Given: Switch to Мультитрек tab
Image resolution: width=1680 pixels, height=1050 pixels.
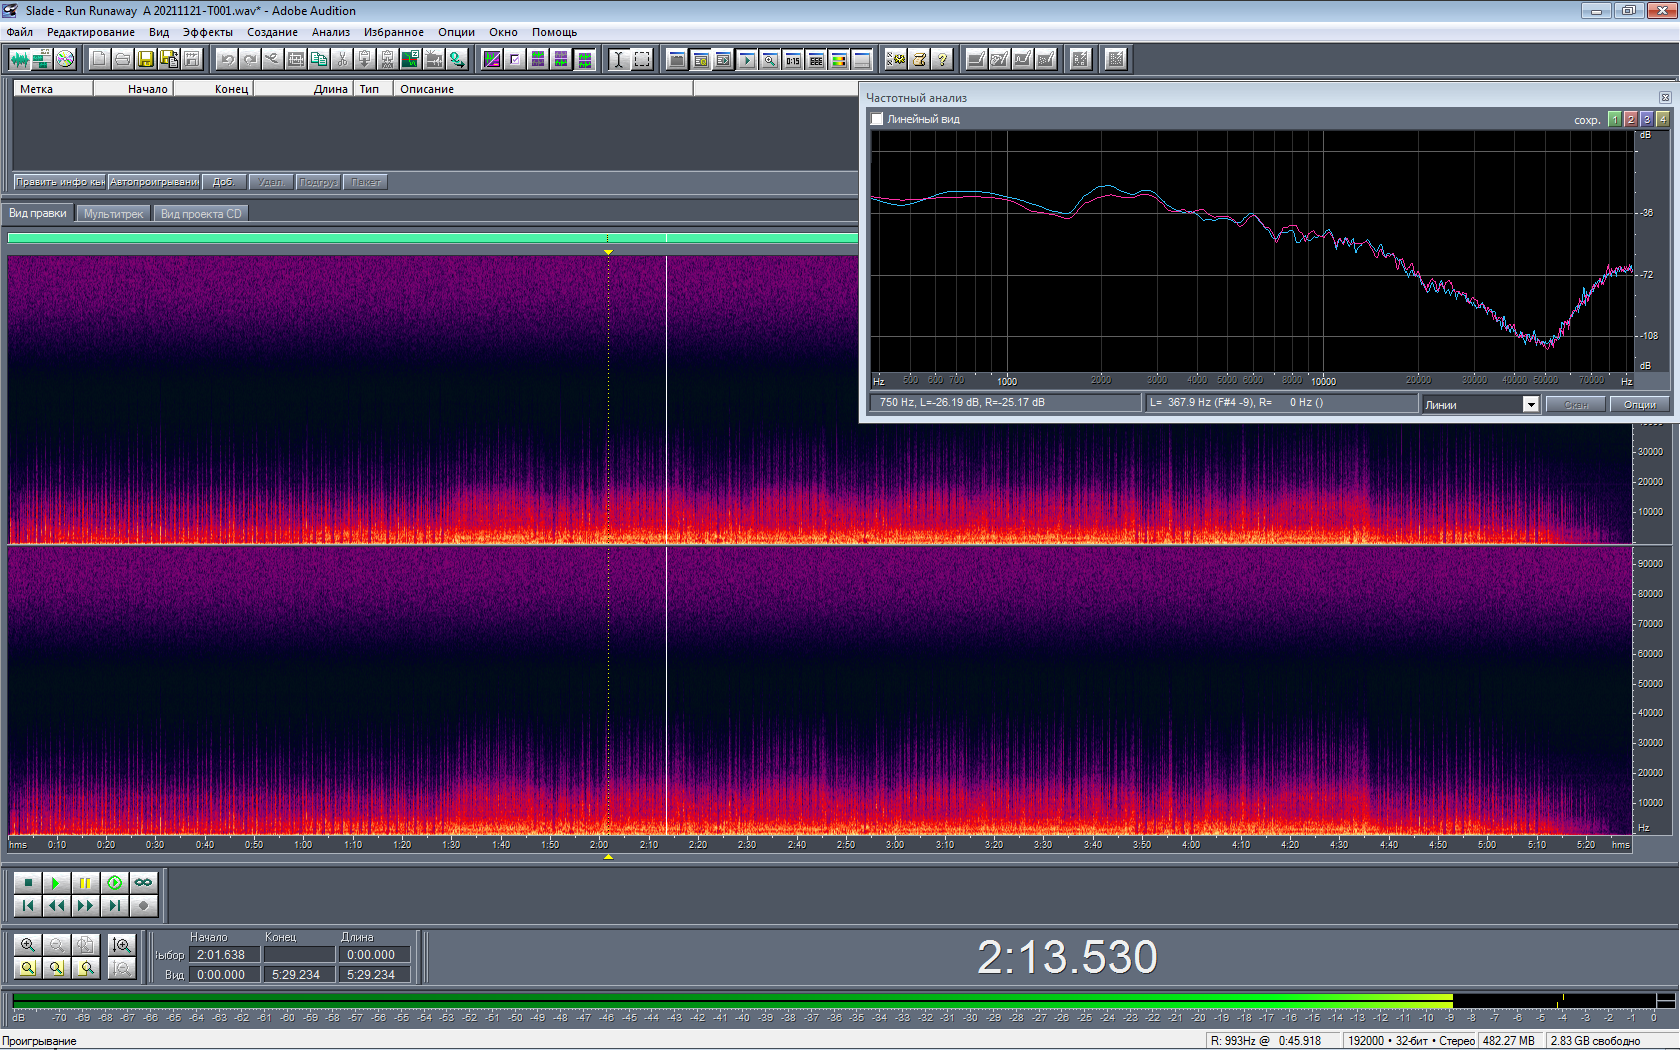Looking at the screenshot, I should coord(113,213).
